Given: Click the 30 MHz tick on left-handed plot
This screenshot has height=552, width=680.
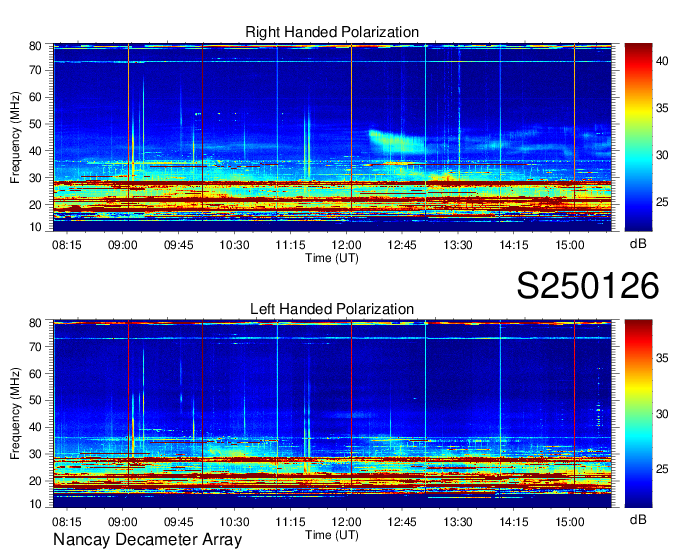Looking at the screenshot, I should tap(35, 454).
